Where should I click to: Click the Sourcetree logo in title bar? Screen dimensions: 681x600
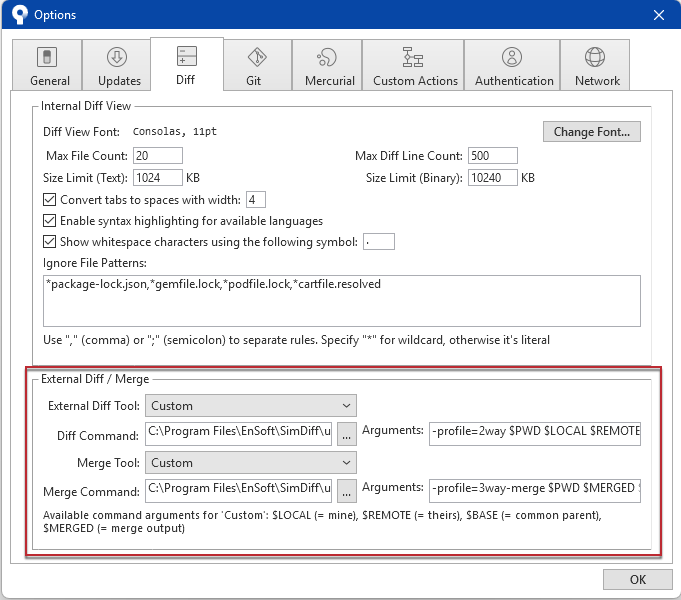coord(20,14)
